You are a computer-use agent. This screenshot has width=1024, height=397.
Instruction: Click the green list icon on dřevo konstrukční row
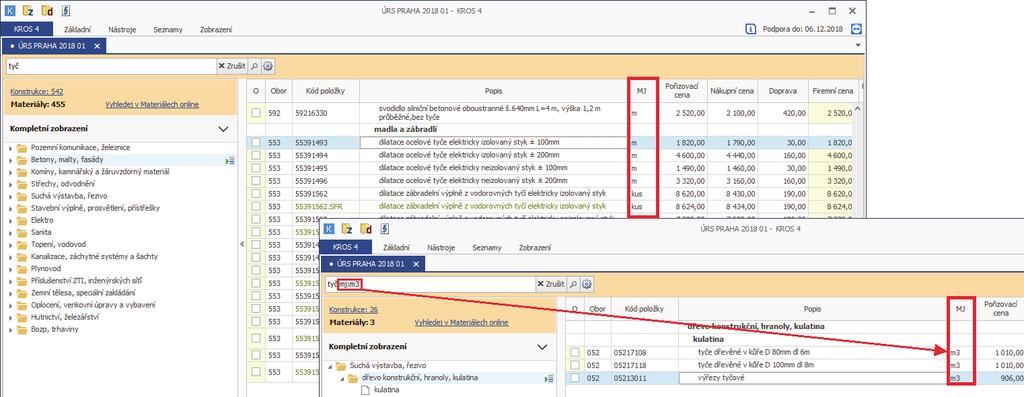549,378
